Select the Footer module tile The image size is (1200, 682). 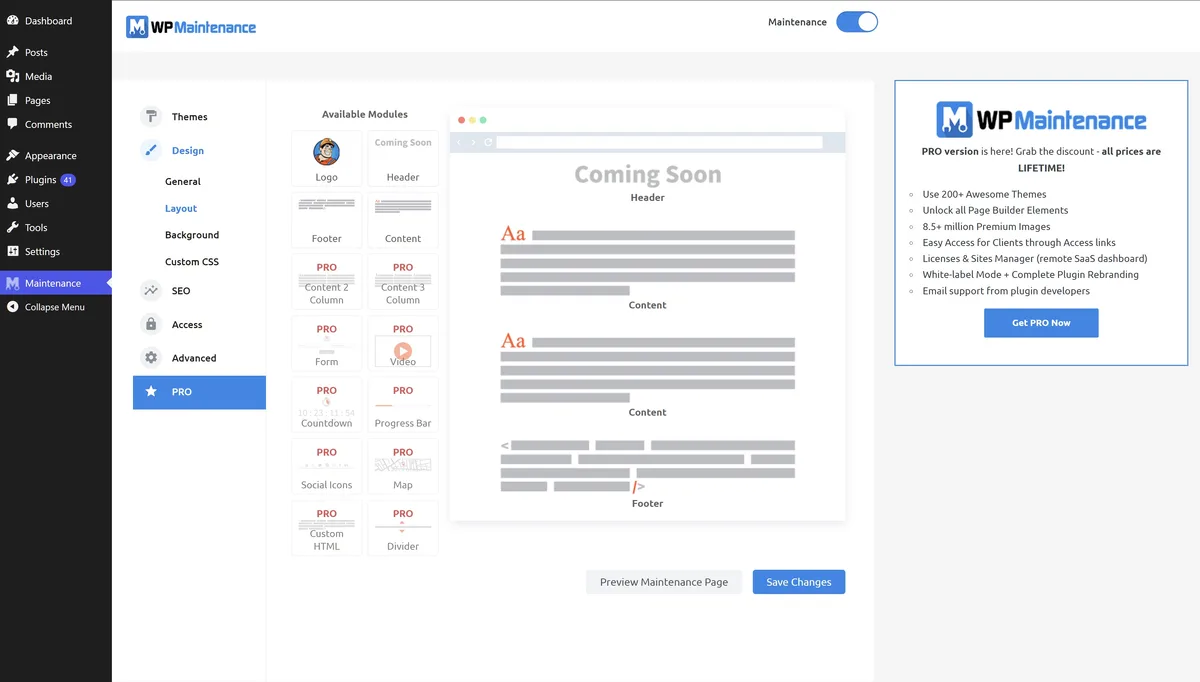tap(327, 220)
